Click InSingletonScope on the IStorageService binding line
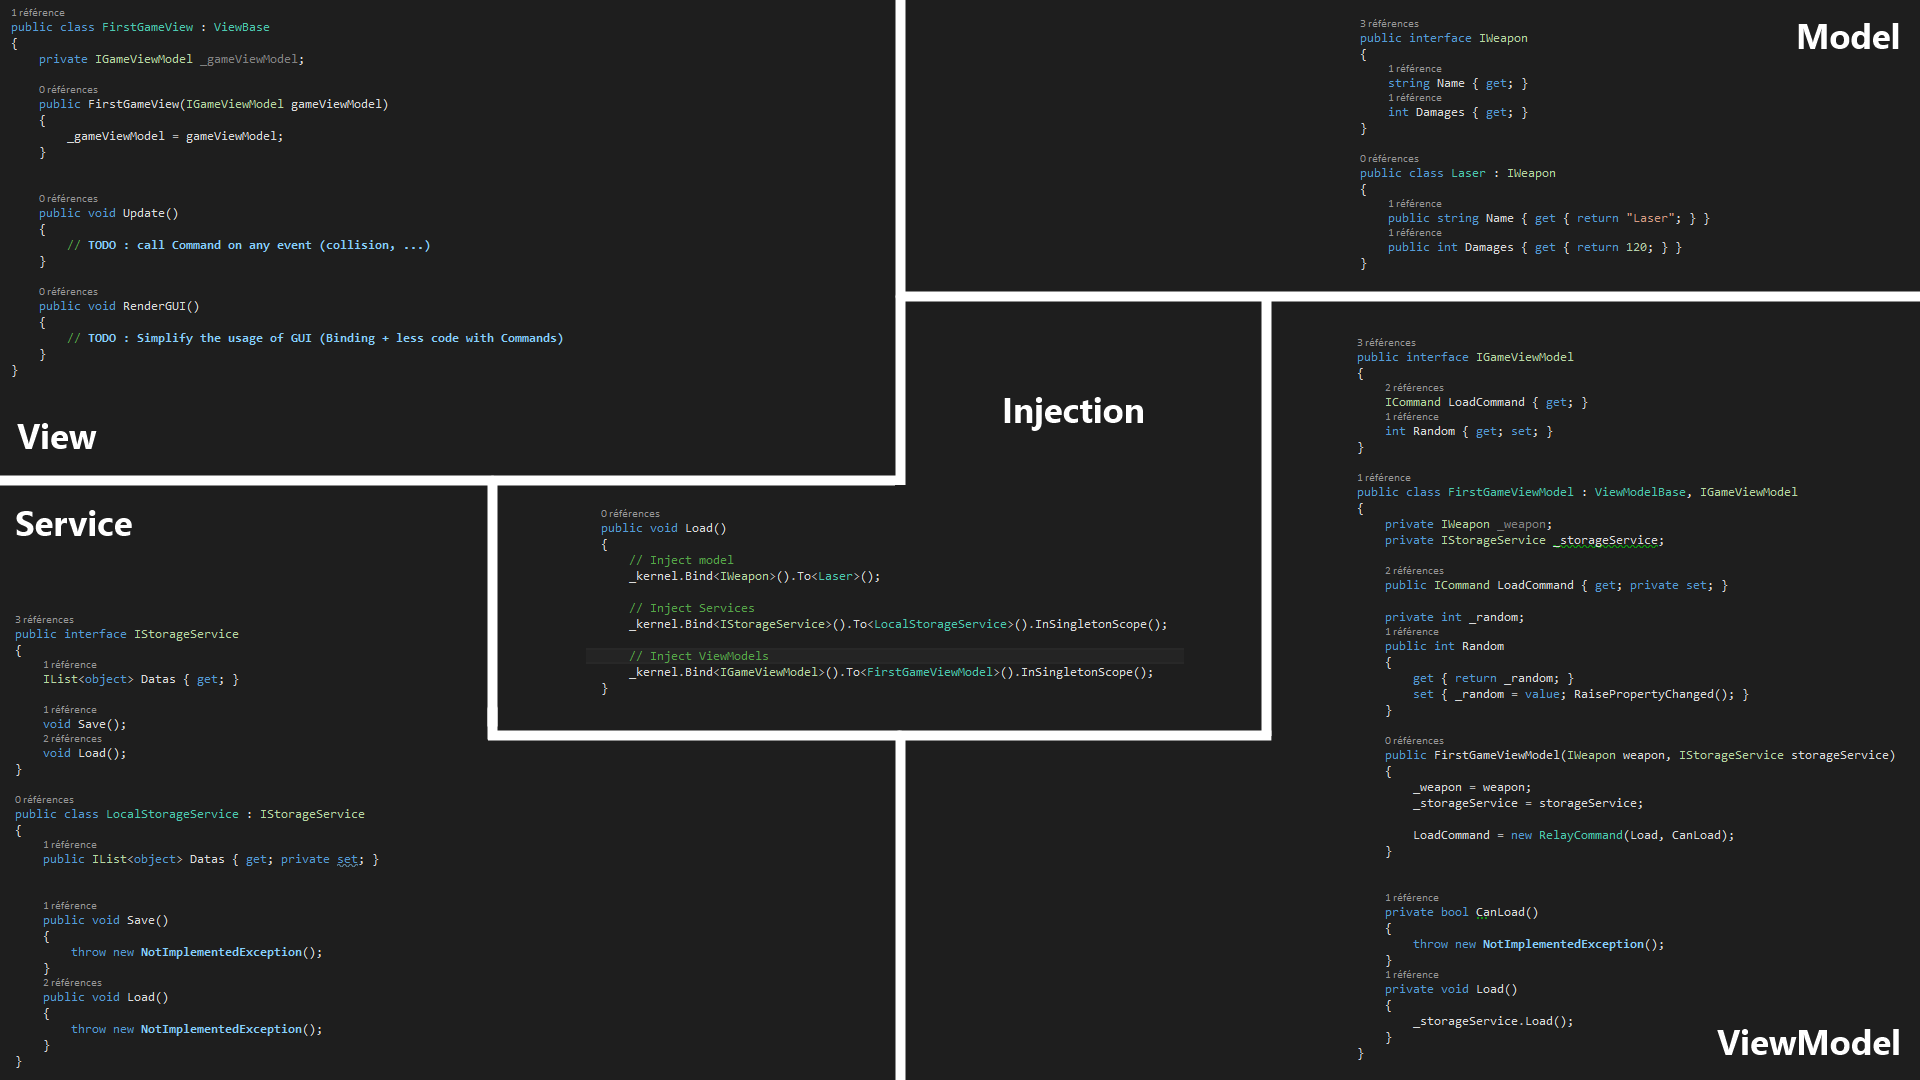Viewport: 1920px width, 1080px height. coord(1090,624)
